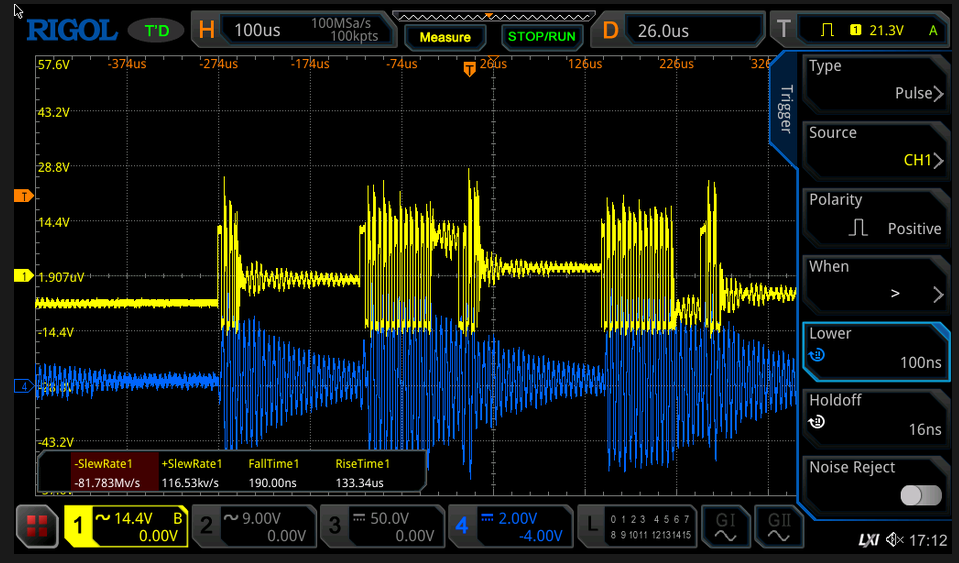This screenshot has height=563, width=959.
Task: Open the horizontal timebase H icon
Action: 207,30
